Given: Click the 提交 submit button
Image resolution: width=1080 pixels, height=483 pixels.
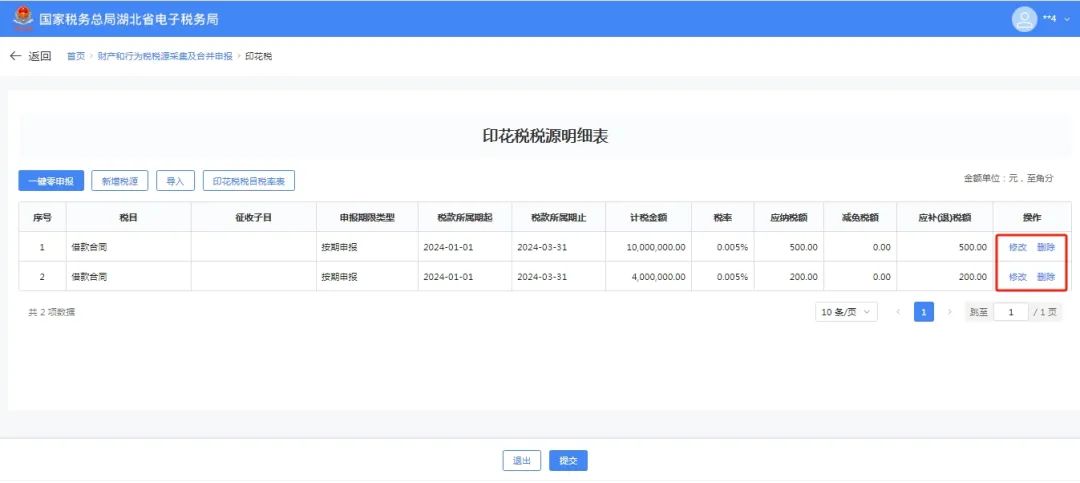Looking at the screenshot, I should click(568, 461).
